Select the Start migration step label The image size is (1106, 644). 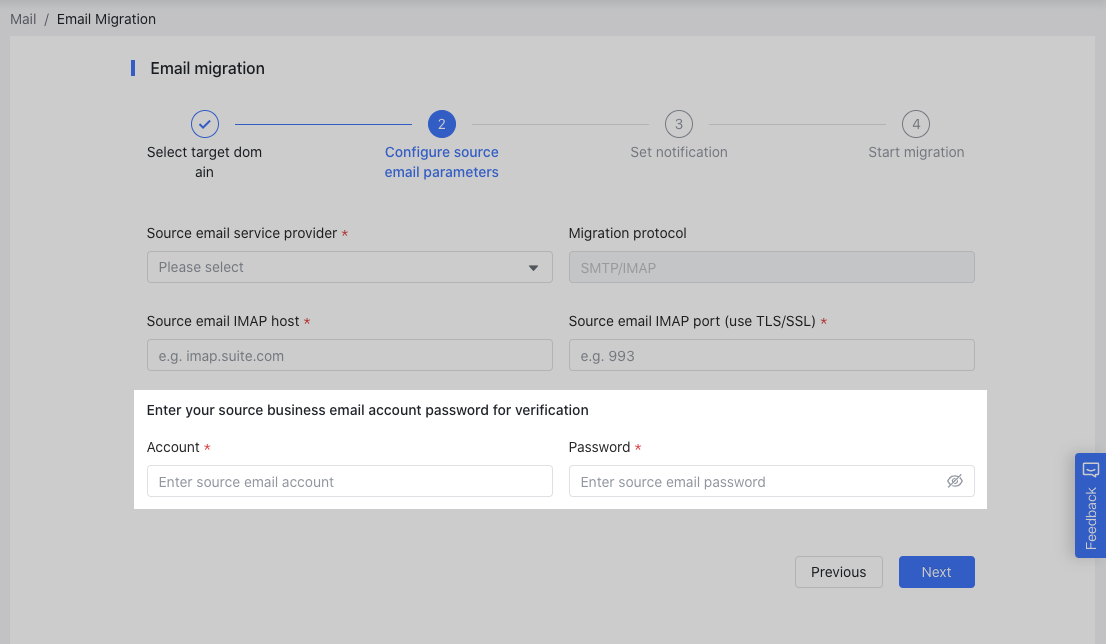click(915, 152)
